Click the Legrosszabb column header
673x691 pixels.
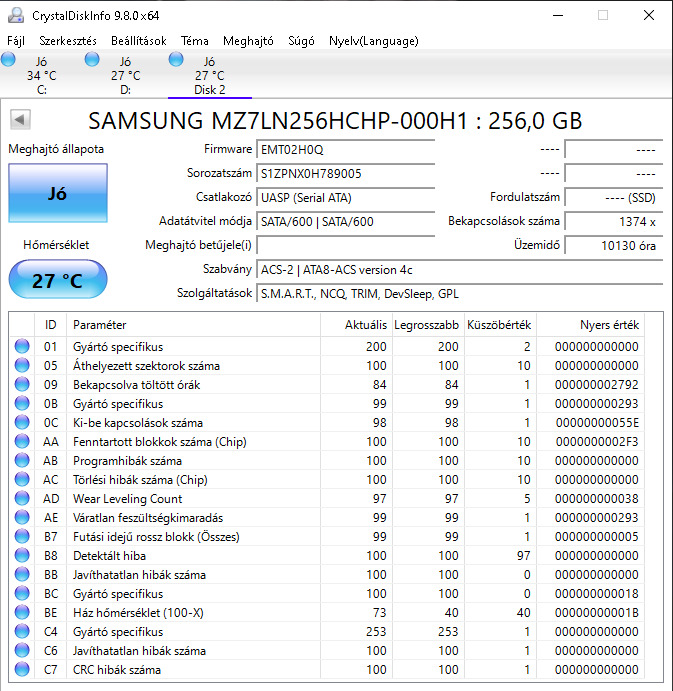(x=428, y=325)
